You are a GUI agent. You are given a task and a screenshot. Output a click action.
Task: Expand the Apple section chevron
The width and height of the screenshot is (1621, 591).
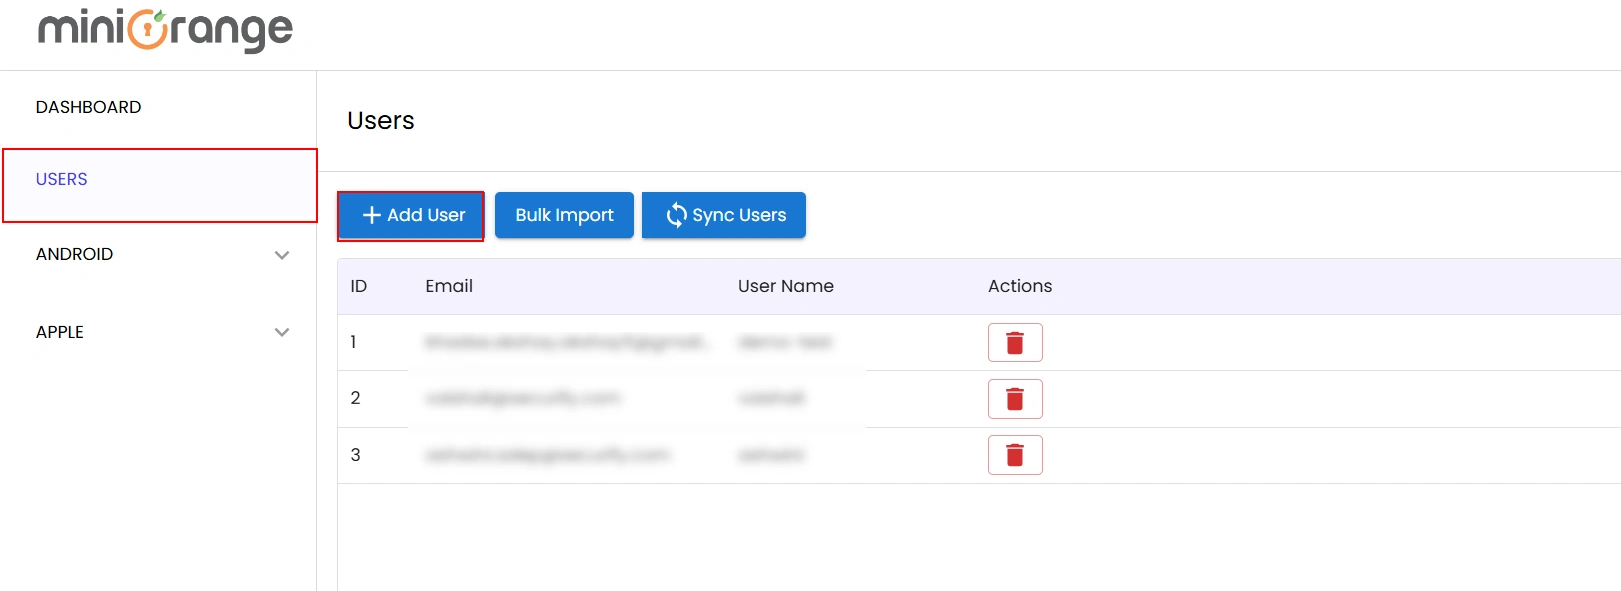pyautogui.click(x=282, y=332)
